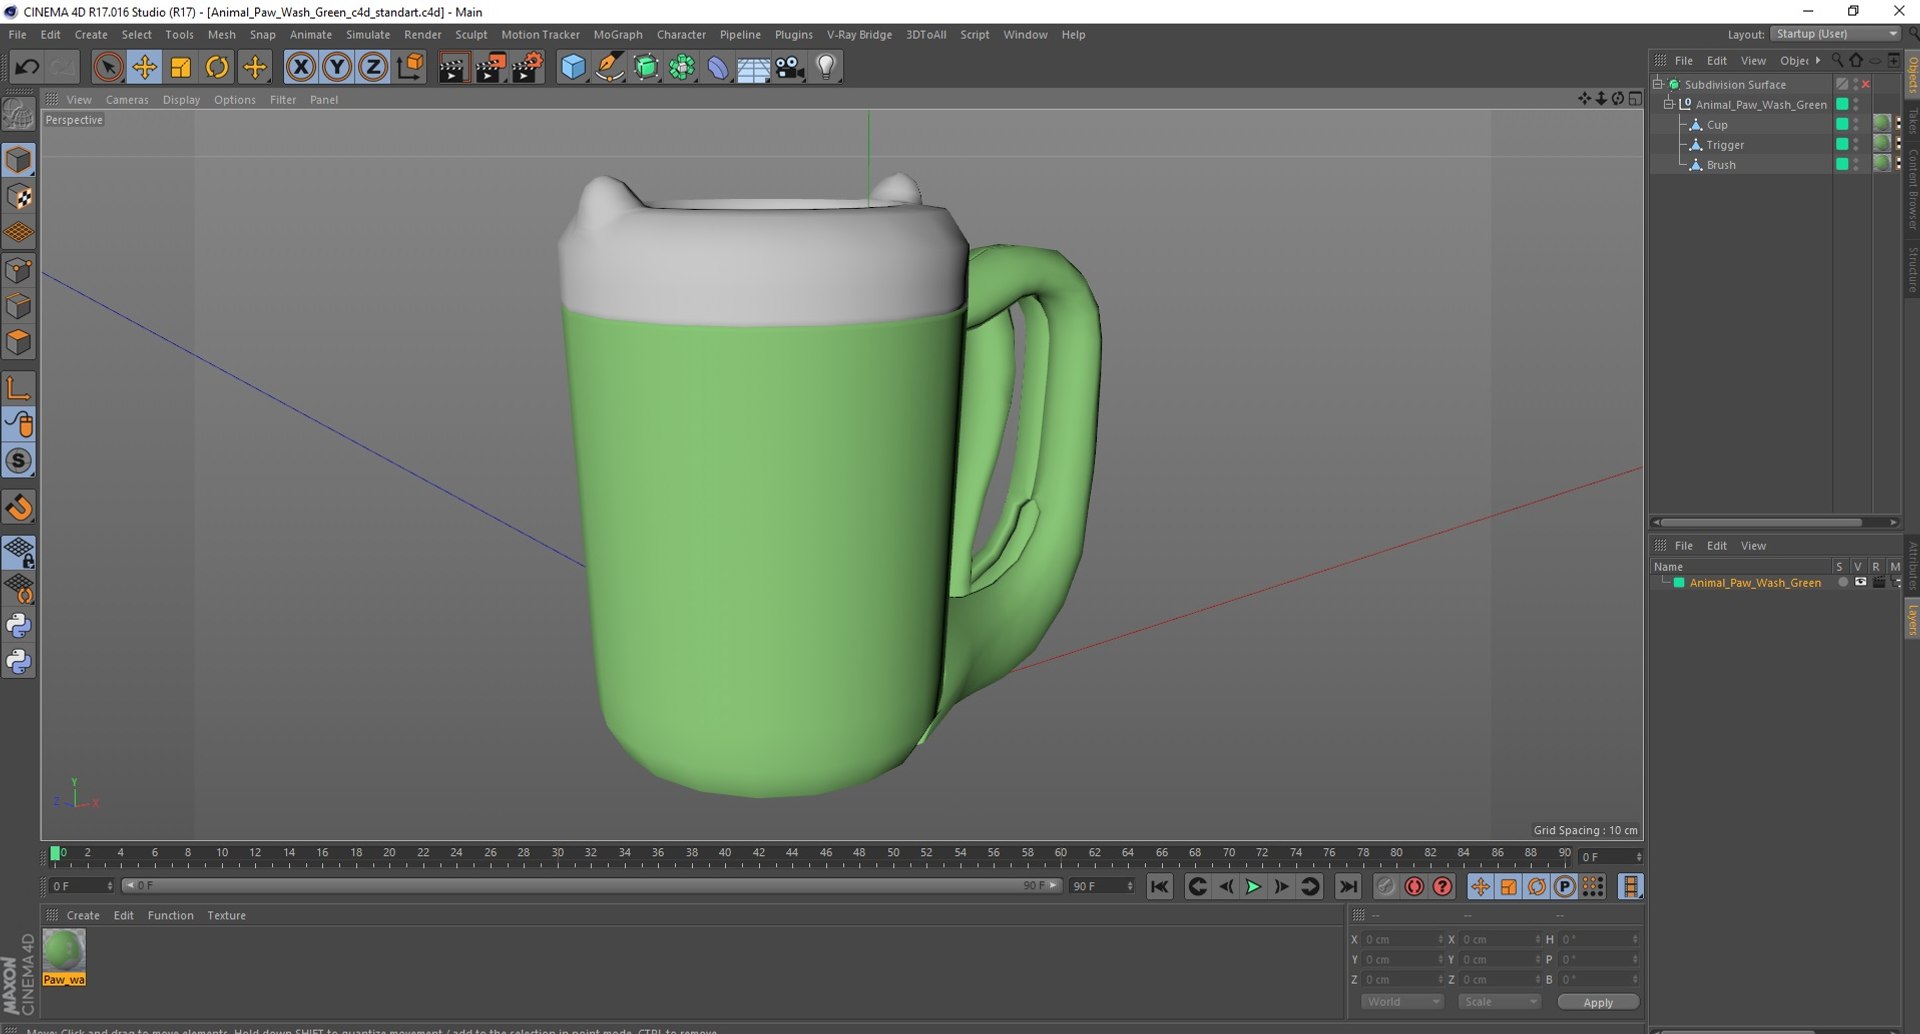Image resolution: width=1920 pixels, height=1034 pixels.
Task: Select the Rotate tool in the top toolbar
Action: point(216,67)
